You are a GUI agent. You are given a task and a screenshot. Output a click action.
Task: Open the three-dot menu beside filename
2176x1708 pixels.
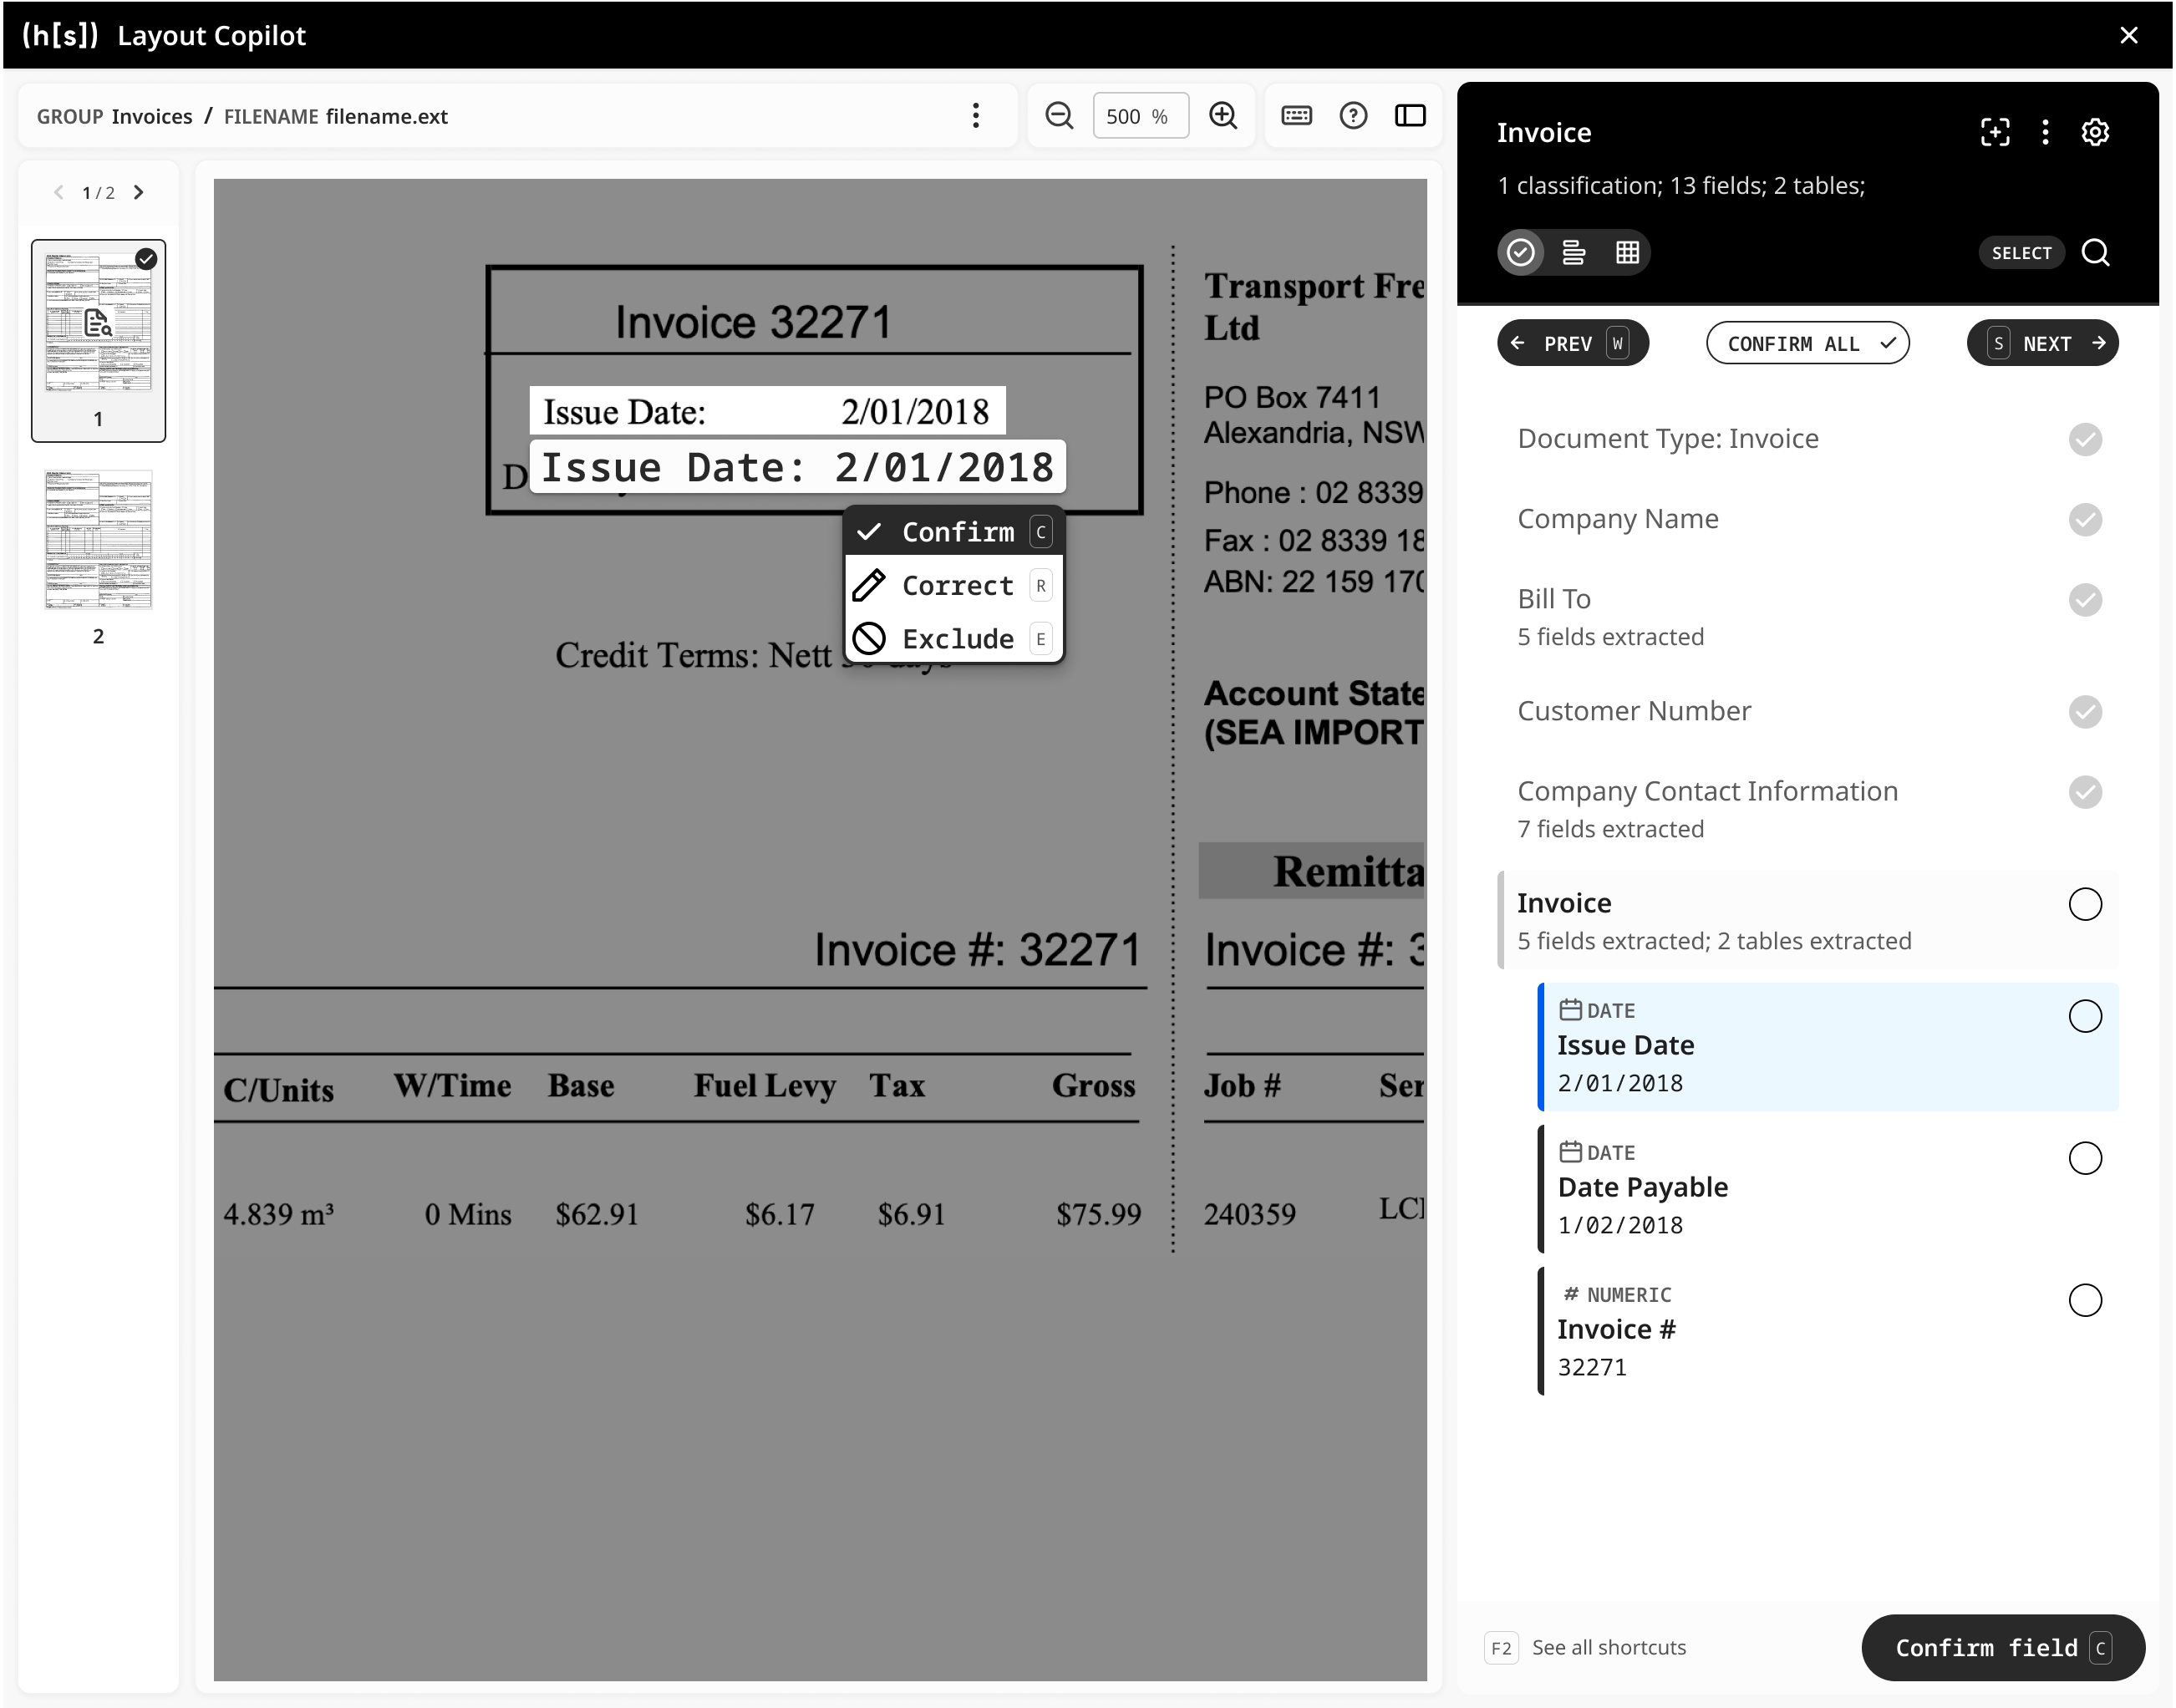(x=976, y=116)
